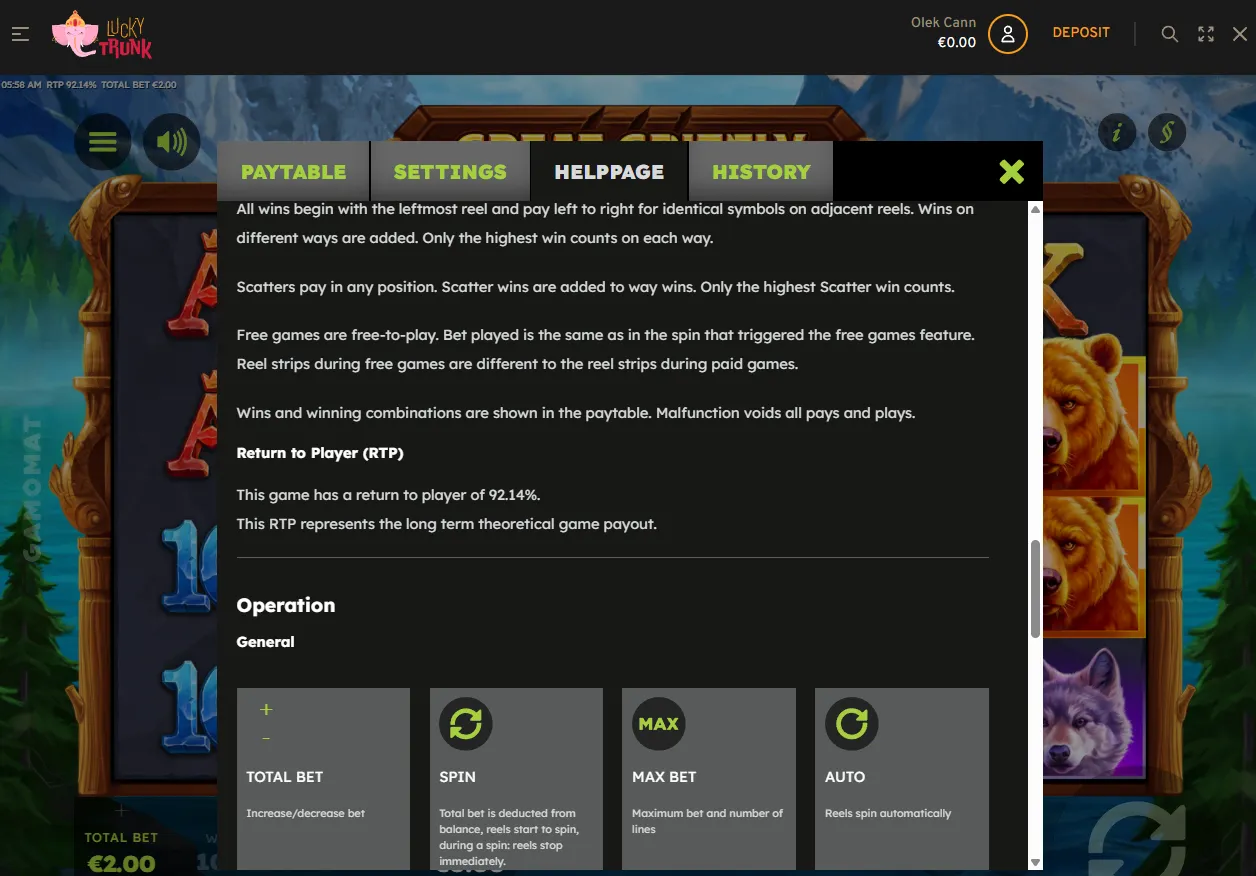Click the minus sign in the TOTAL BET help card
This screenshot has width=1256, height=876.
pyautogui.click(x=266, y=738)
